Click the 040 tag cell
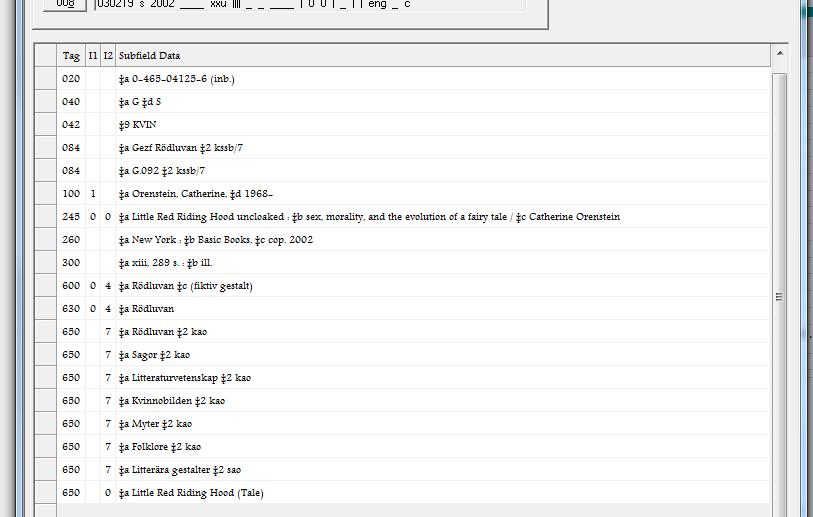 click(x=71, y=102)
